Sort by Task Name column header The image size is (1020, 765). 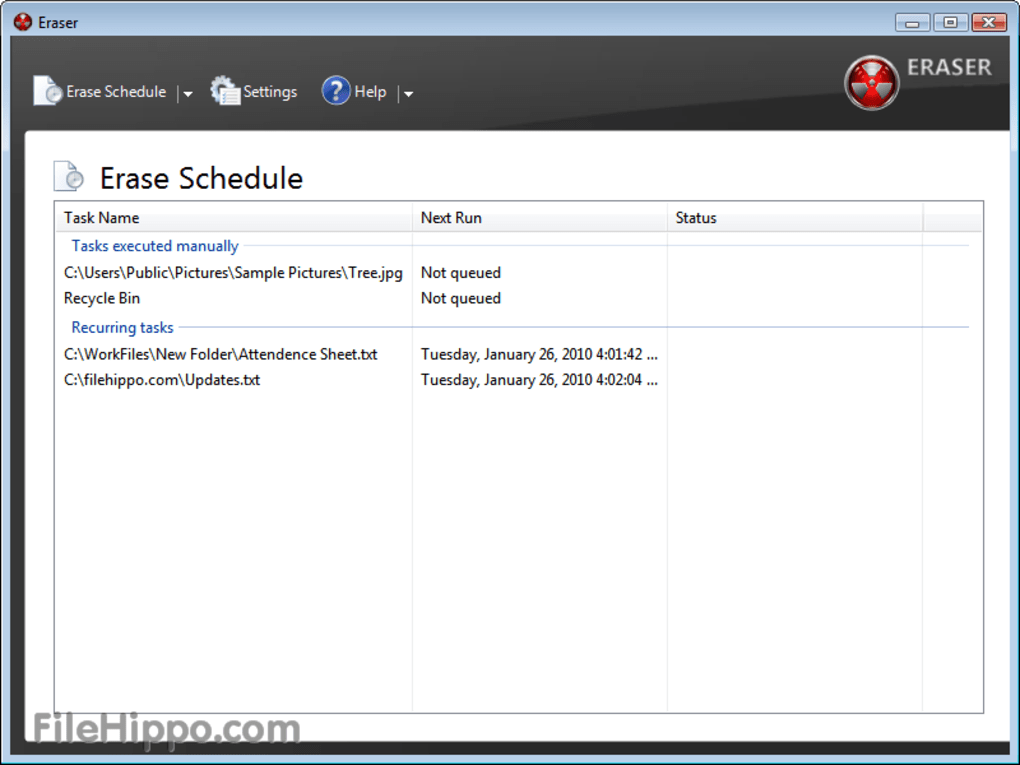click(102, 218)
